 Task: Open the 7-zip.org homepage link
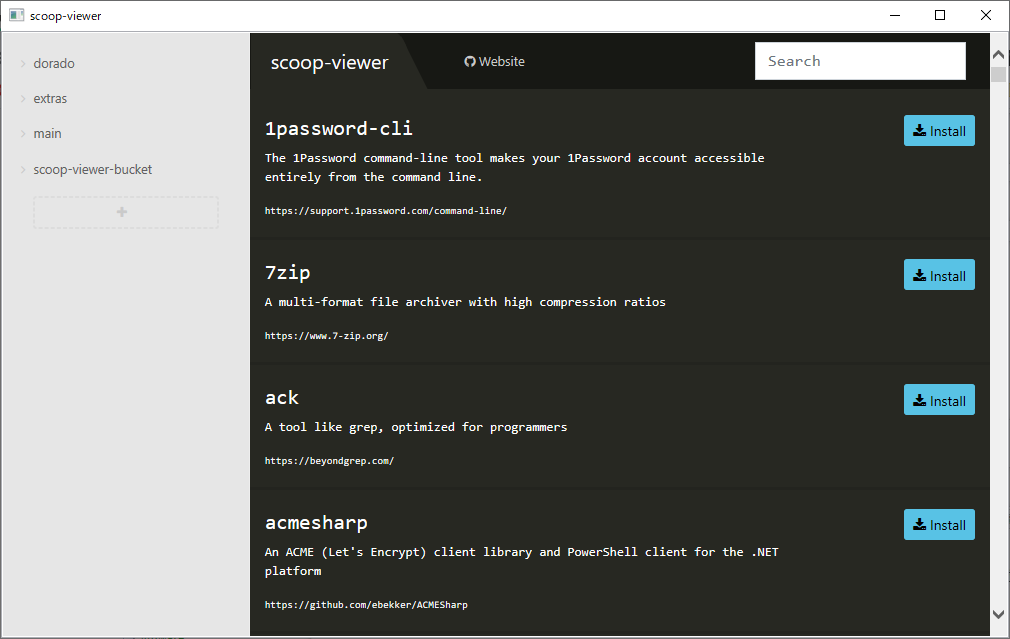point(326,336)
